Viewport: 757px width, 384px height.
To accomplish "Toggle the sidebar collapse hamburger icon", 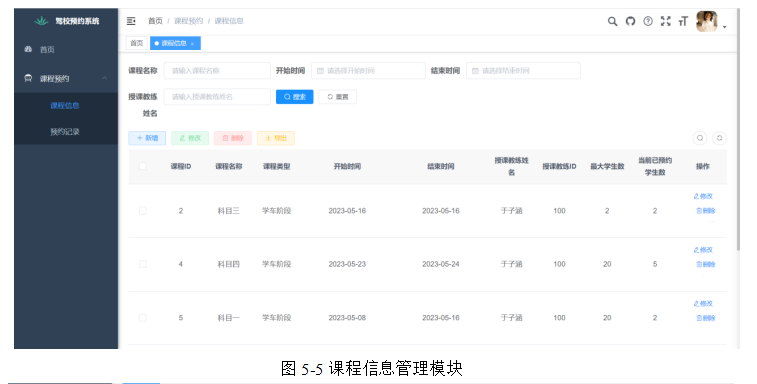I will pyautogui.click(x=131, y=21).
